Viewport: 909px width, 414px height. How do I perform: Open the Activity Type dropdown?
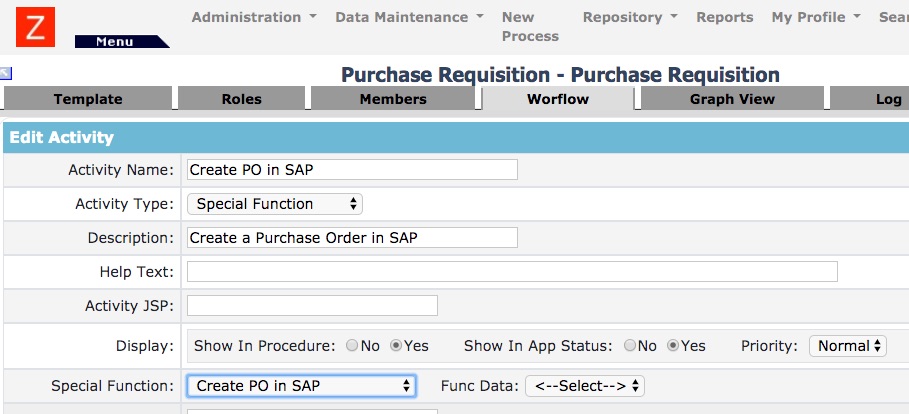[x=275, y=204]
